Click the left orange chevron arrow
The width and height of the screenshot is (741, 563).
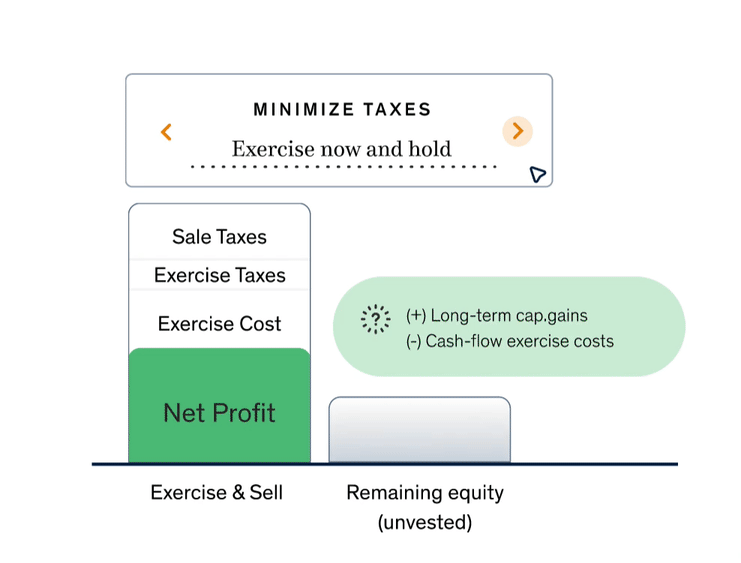pos(166,132)
